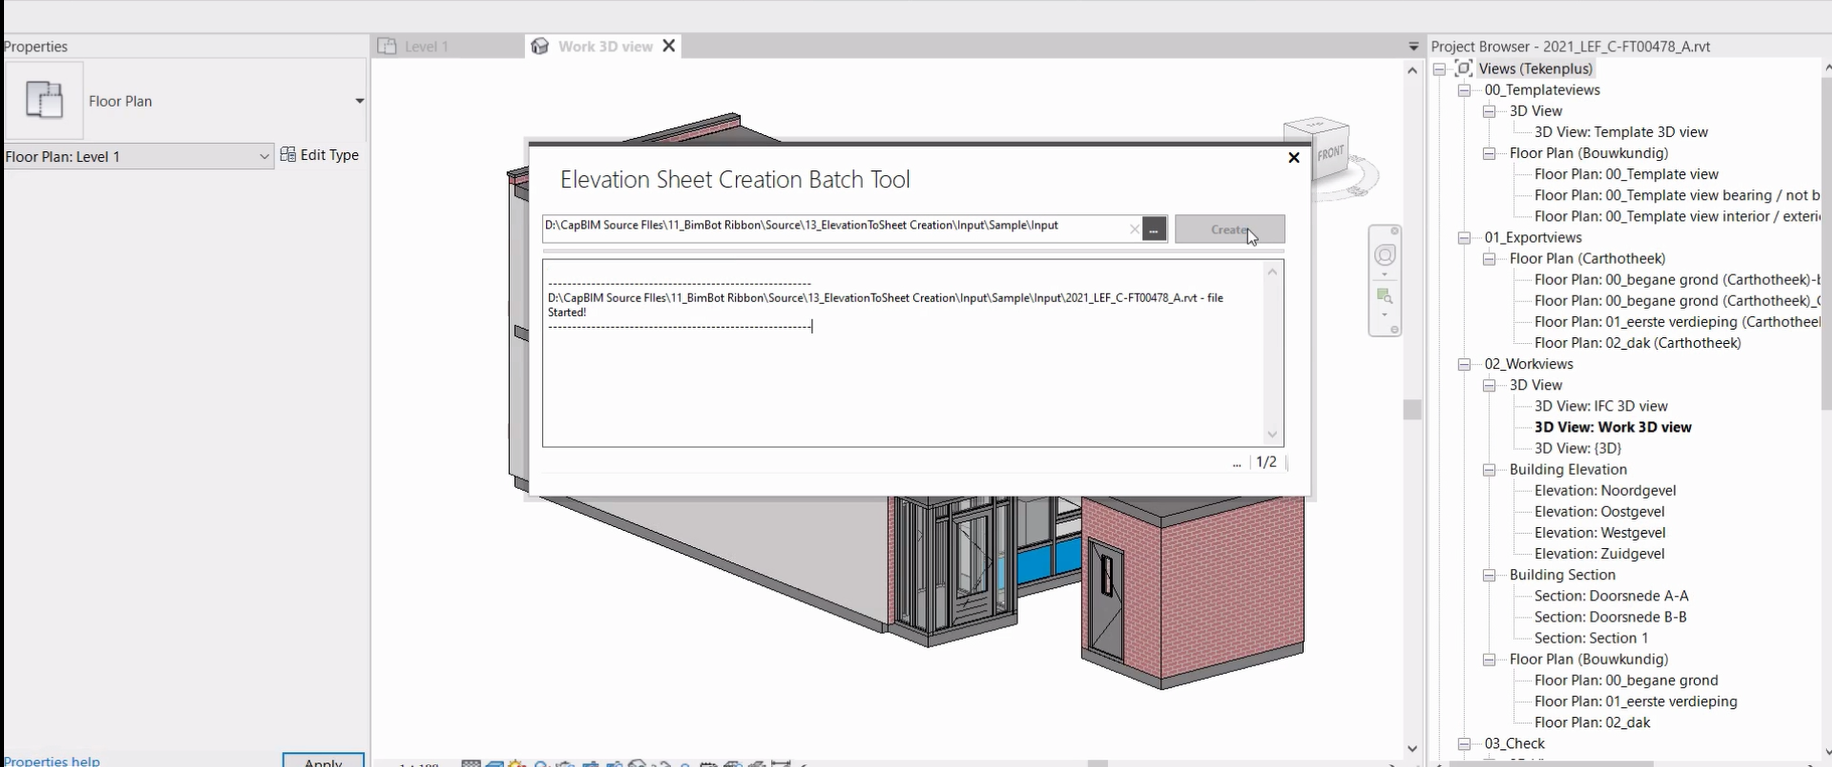Collapse the Building Elevation node
The height and width of the screenshot is (767, 1832).
(x=1489, y=470)
